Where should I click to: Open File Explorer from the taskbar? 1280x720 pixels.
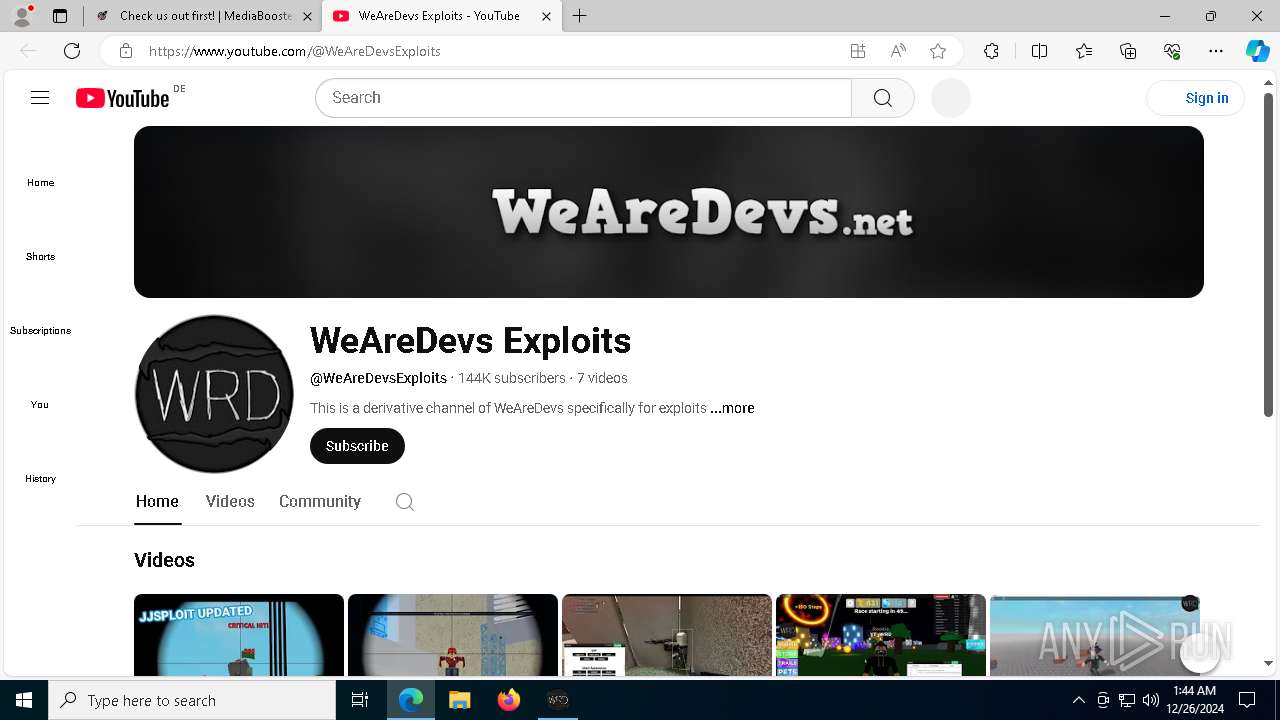coord(459,700)
